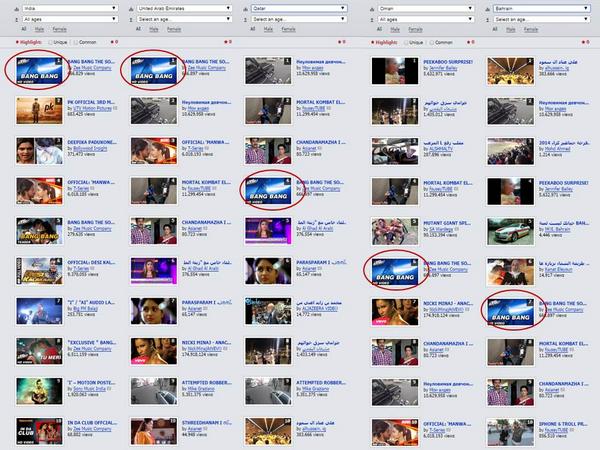Select Female filter under India

[x=59, y=29]
